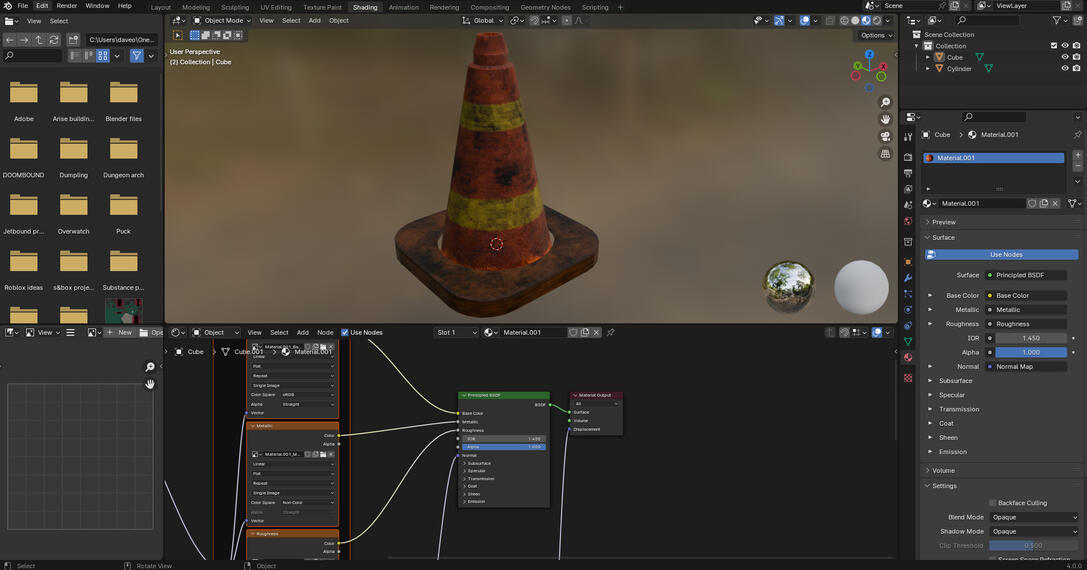
Task: Click New image button in image editor
Action: tap(119, 333)
